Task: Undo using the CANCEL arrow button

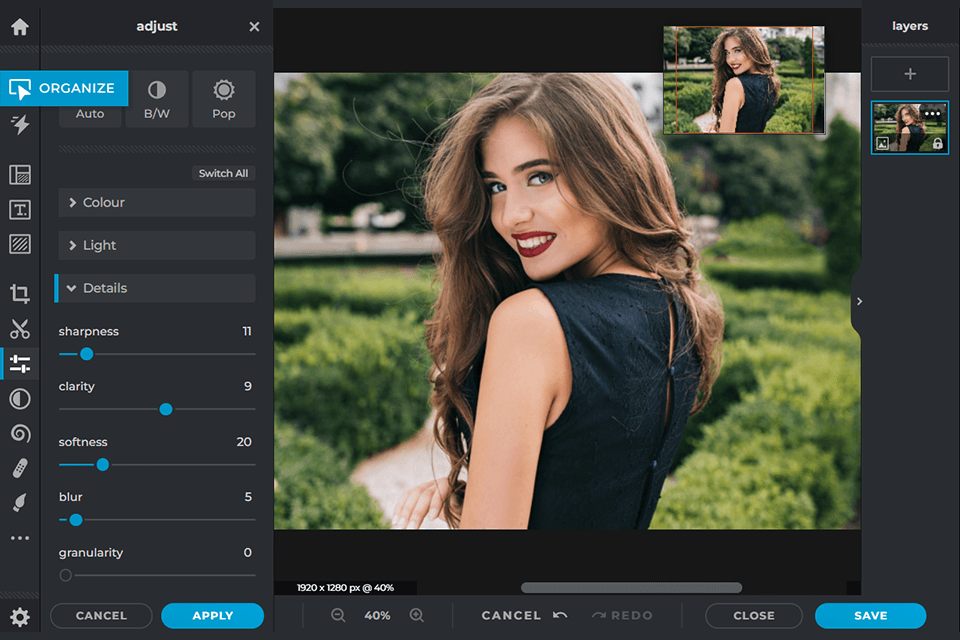Action: (x=525, y=616)
